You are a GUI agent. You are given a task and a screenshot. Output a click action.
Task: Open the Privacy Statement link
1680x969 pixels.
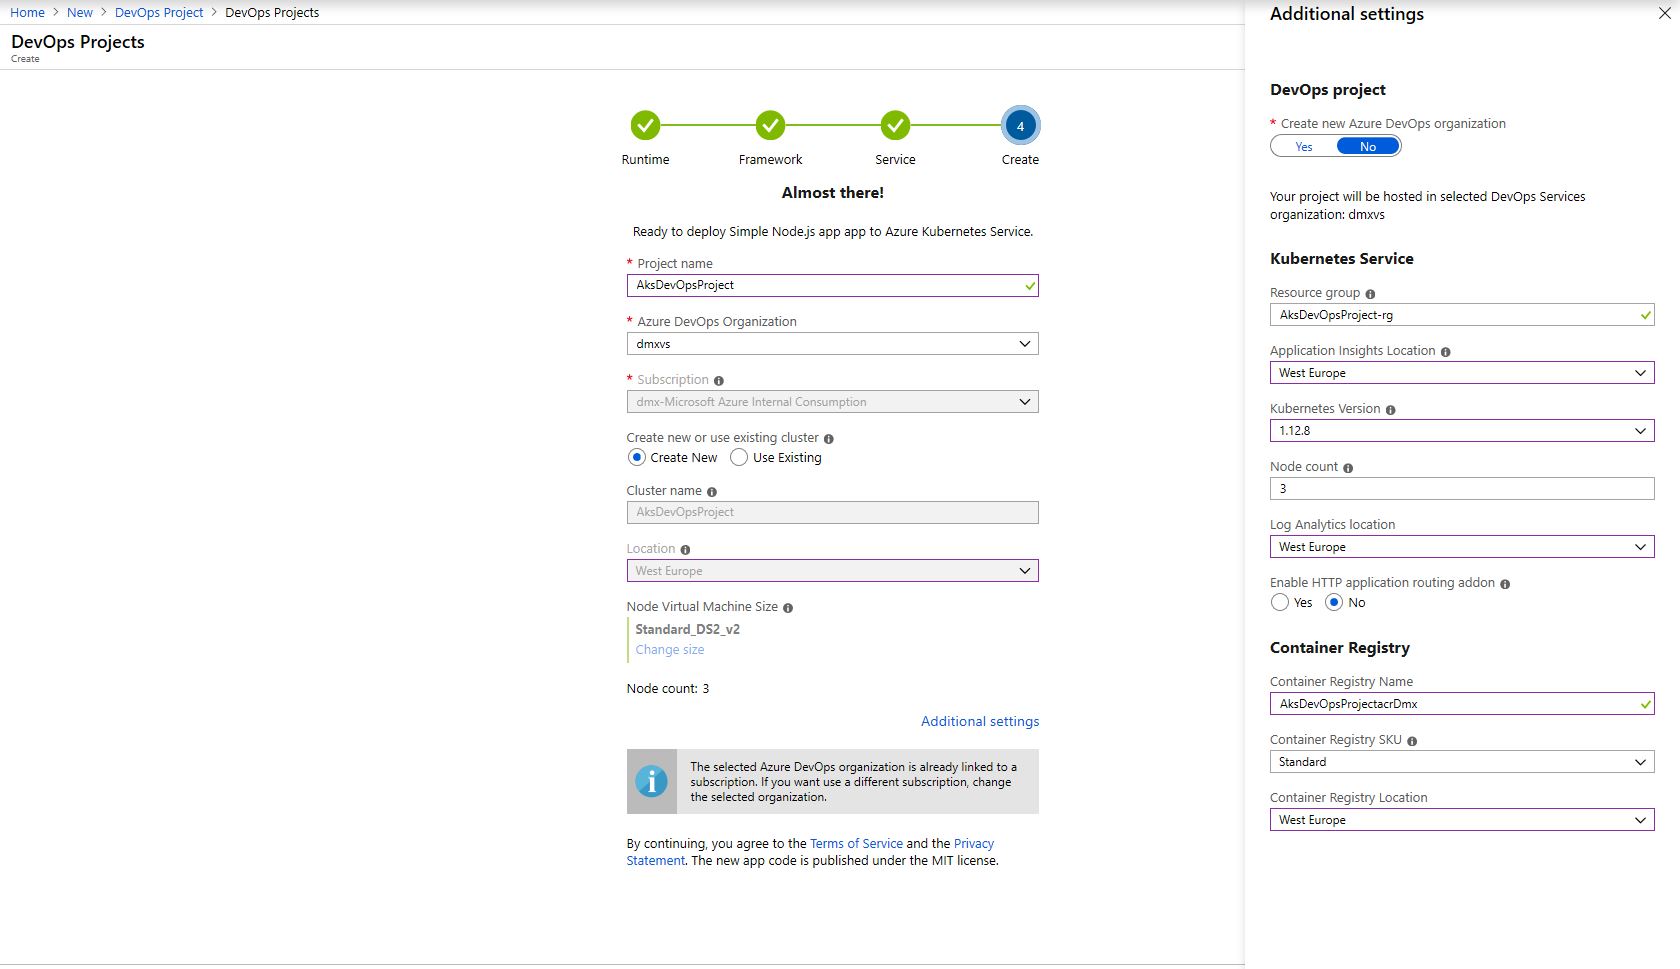[974, 844]
